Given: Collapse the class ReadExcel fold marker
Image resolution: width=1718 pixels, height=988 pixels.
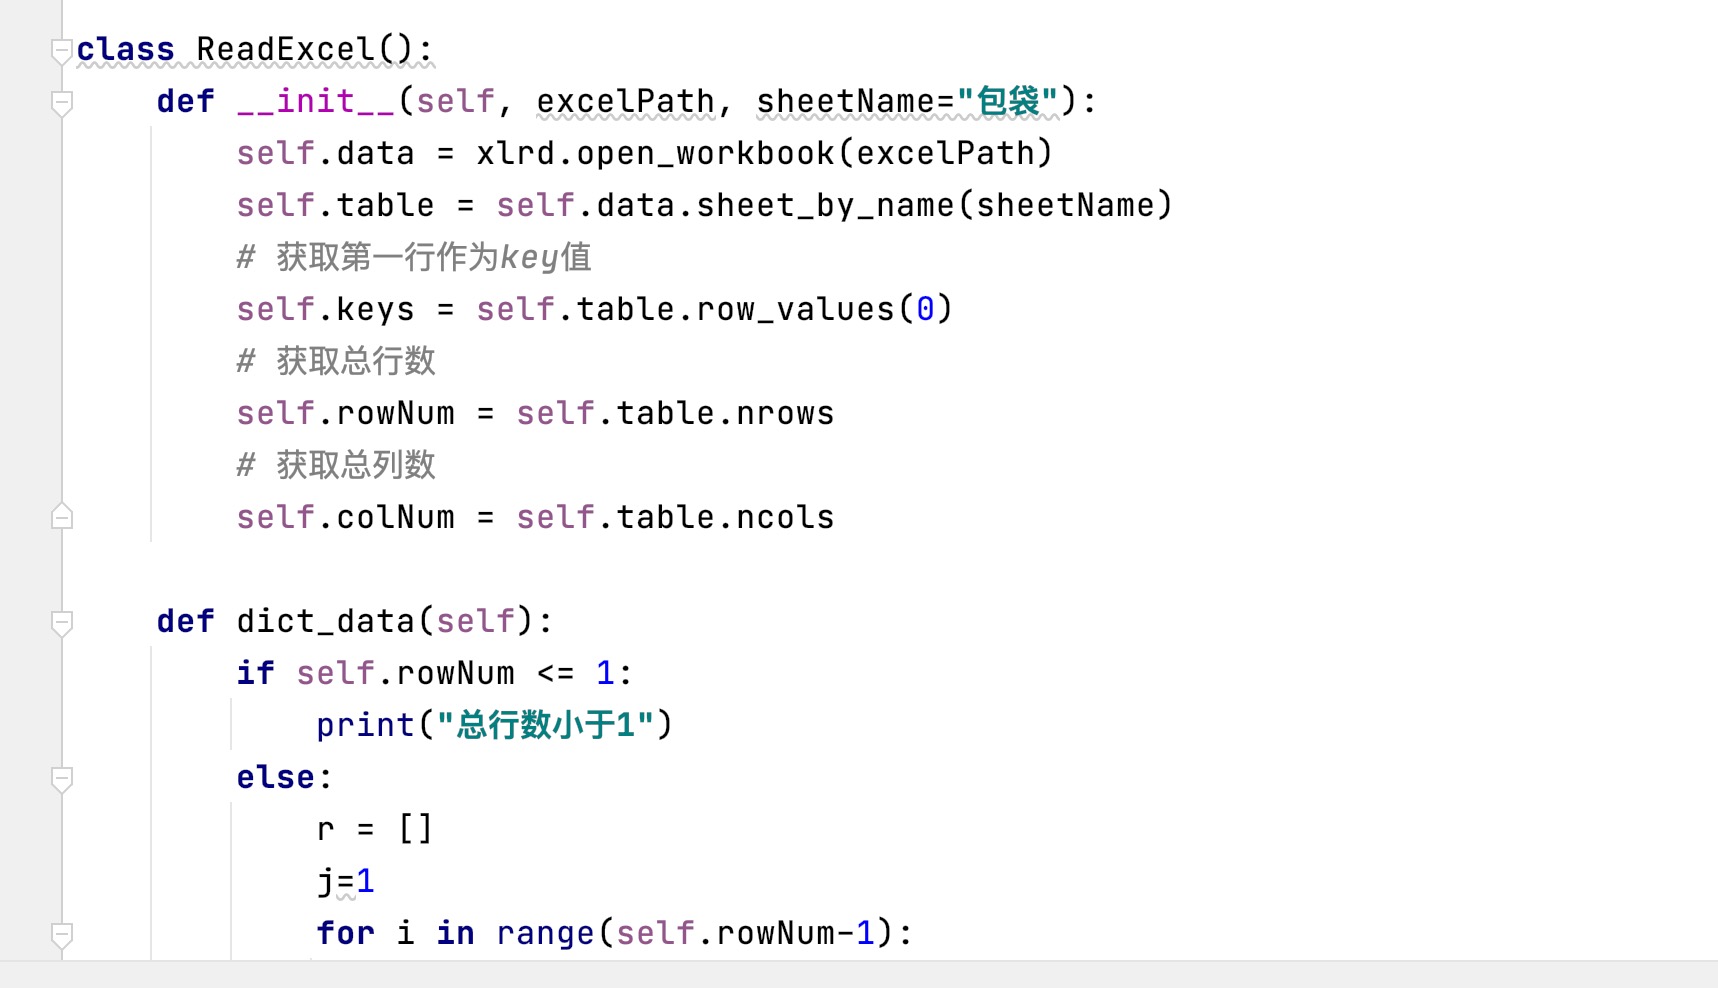Looking at the screenshot, I should [x=62, y=51].
